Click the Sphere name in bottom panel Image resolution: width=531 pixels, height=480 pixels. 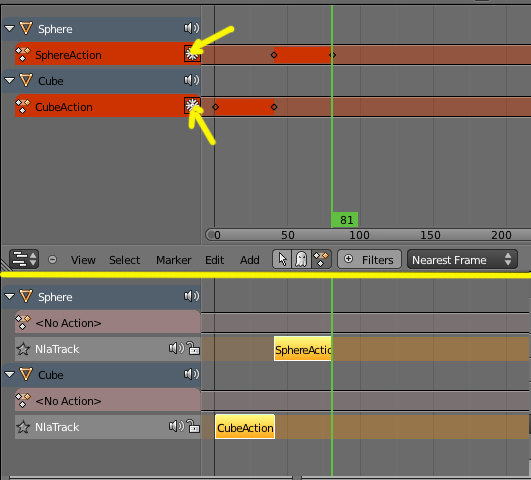coord(55,297)
